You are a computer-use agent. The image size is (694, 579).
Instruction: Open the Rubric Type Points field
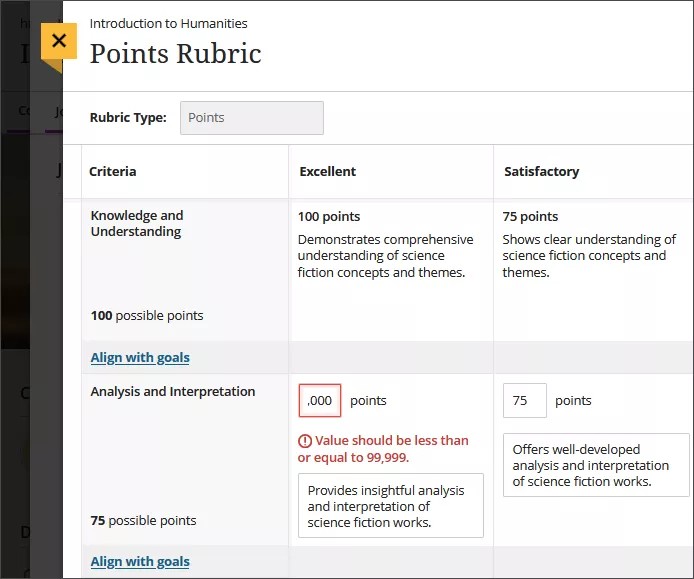pyautogui.click(x=251, y=118)
